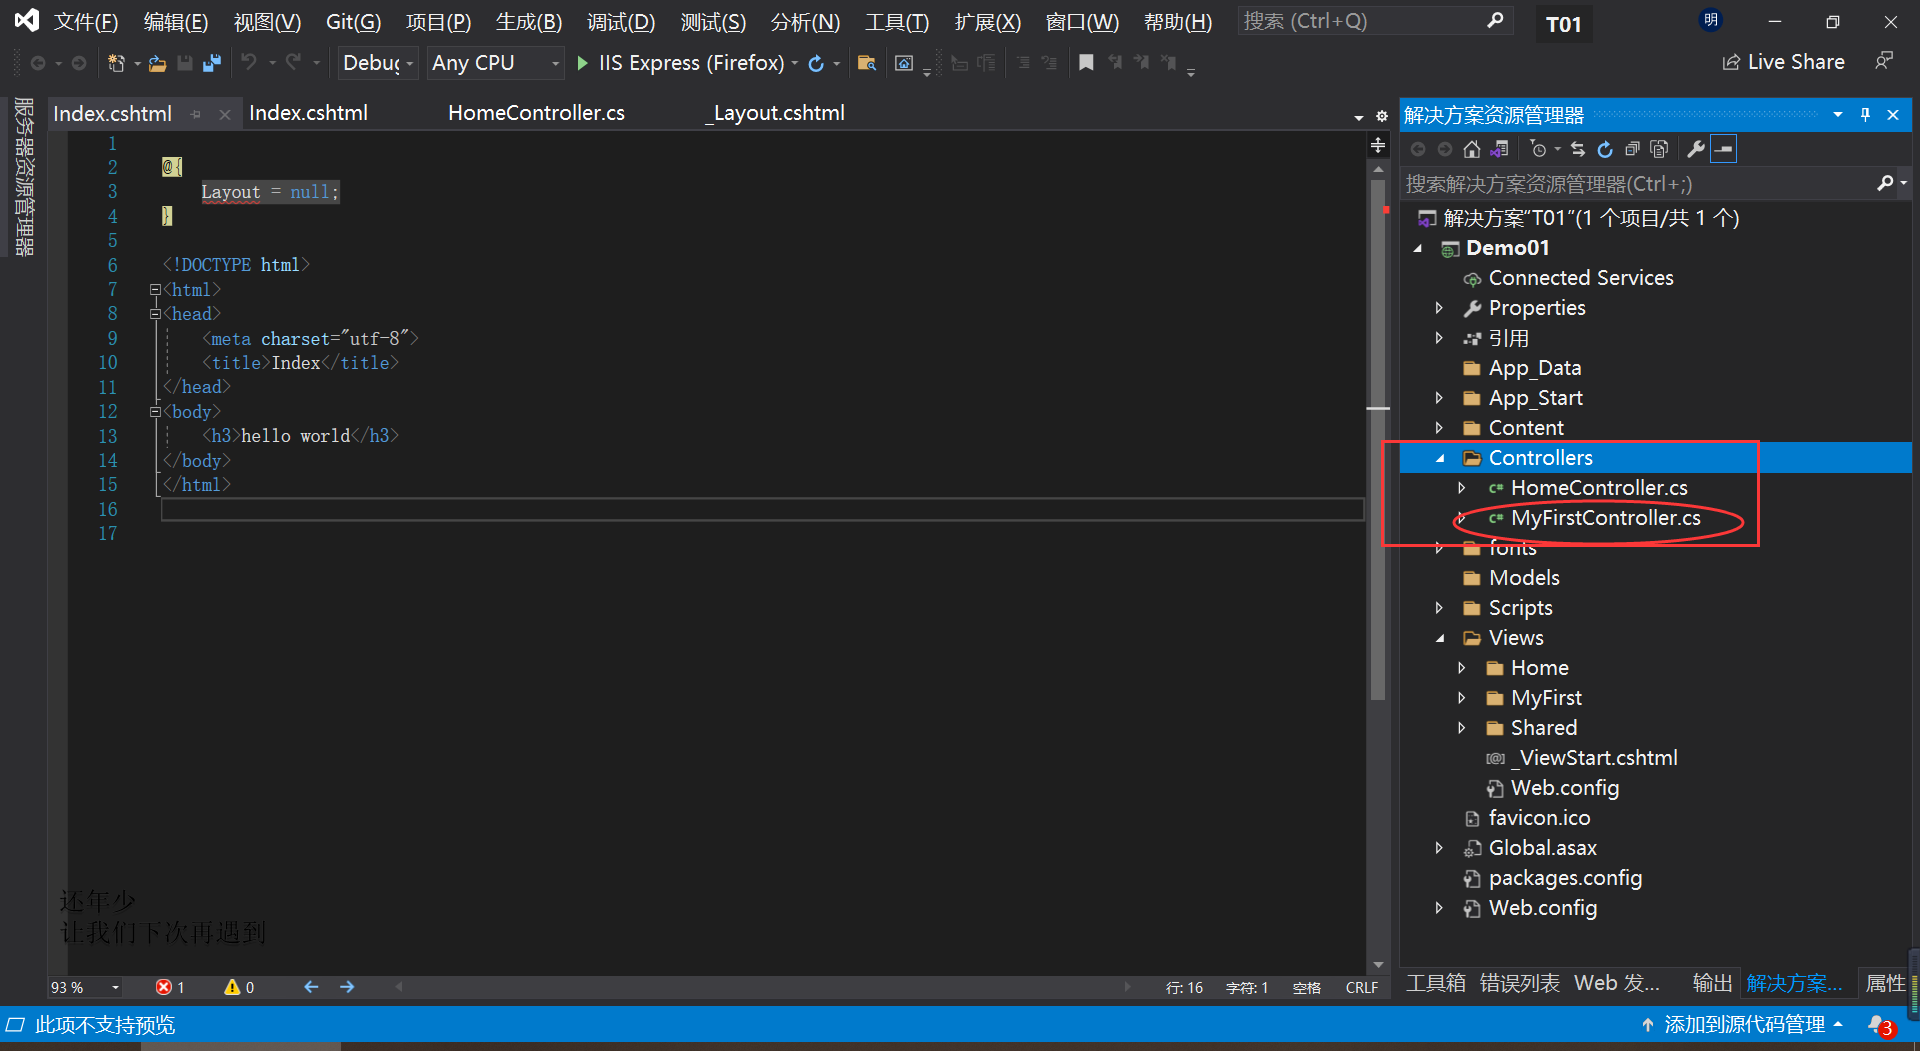Toggle a bookmark with the bookmark icon
The width and height of the screenshot is (1920, 1051).
(x=1086, y=63)
